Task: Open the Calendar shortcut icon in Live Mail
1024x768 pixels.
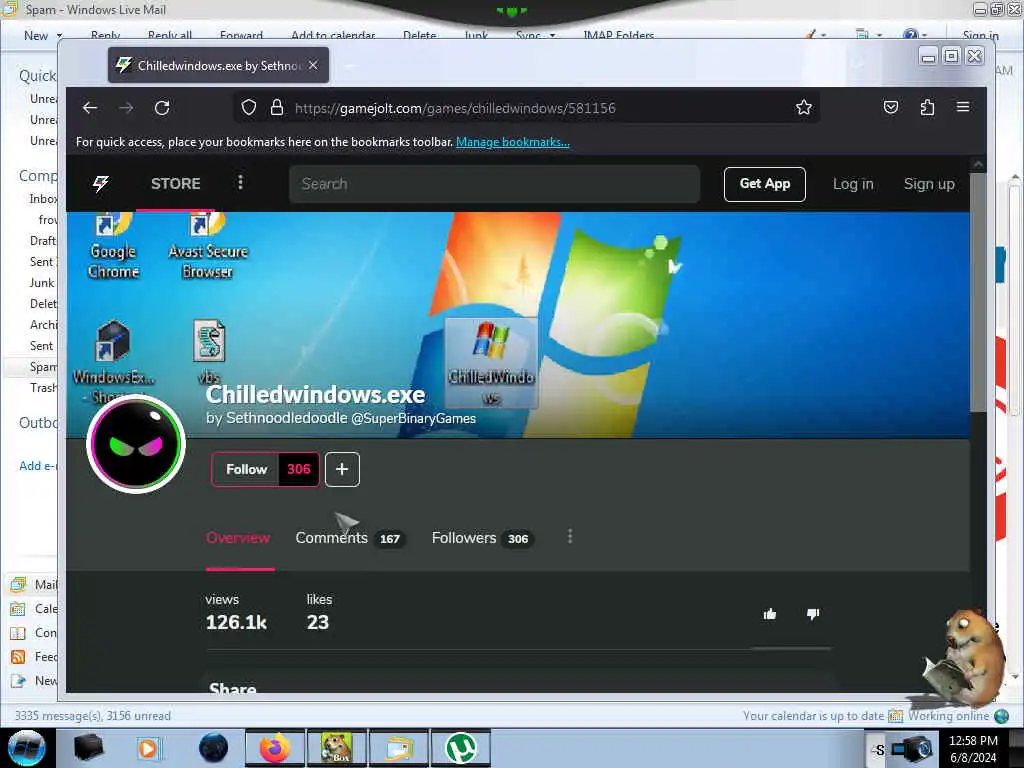Action: click(x=18, y=609)
